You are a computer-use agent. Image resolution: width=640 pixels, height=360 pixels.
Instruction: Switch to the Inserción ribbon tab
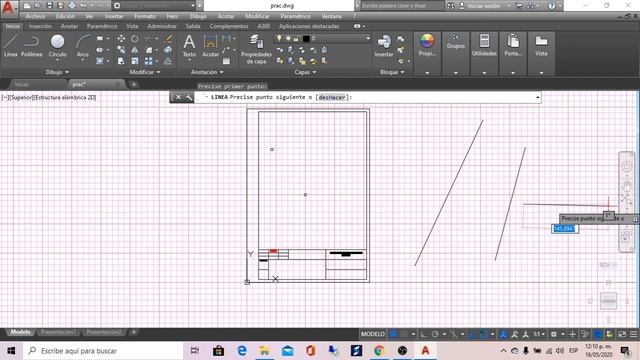[x=40, y=26]
